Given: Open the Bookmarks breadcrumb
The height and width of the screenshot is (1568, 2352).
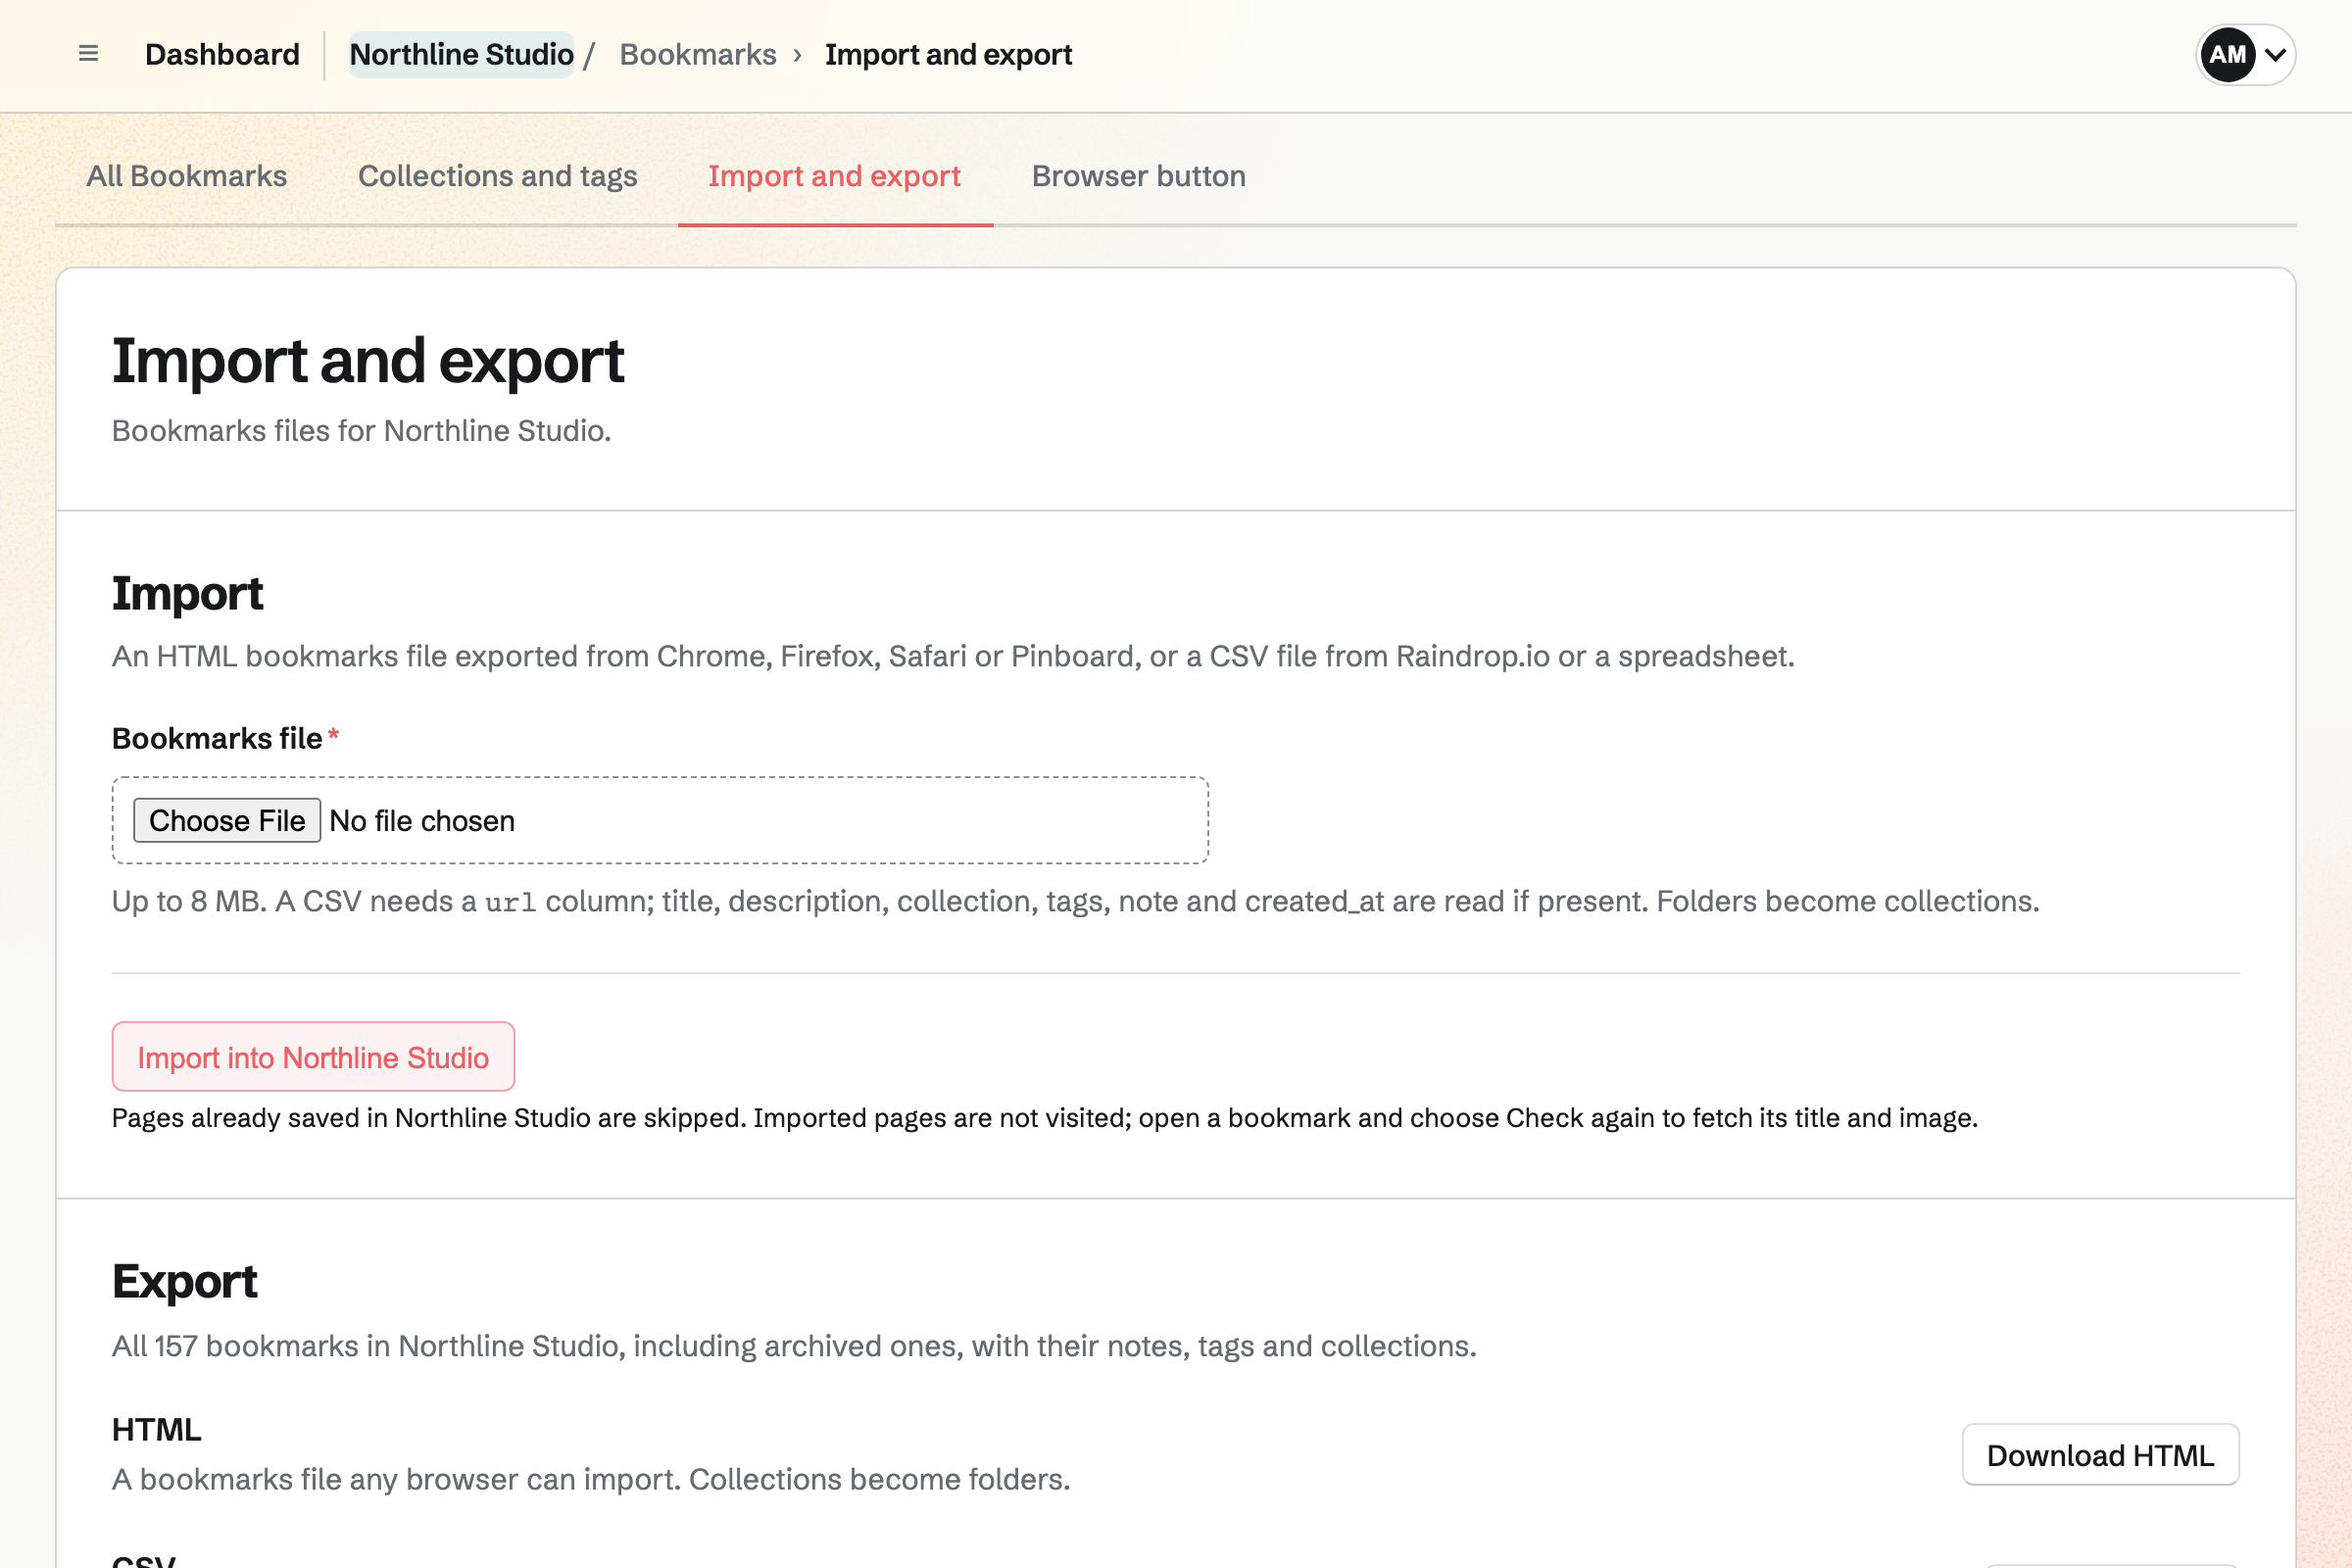Looking at the screenshot, I should (x=698, y=54).
